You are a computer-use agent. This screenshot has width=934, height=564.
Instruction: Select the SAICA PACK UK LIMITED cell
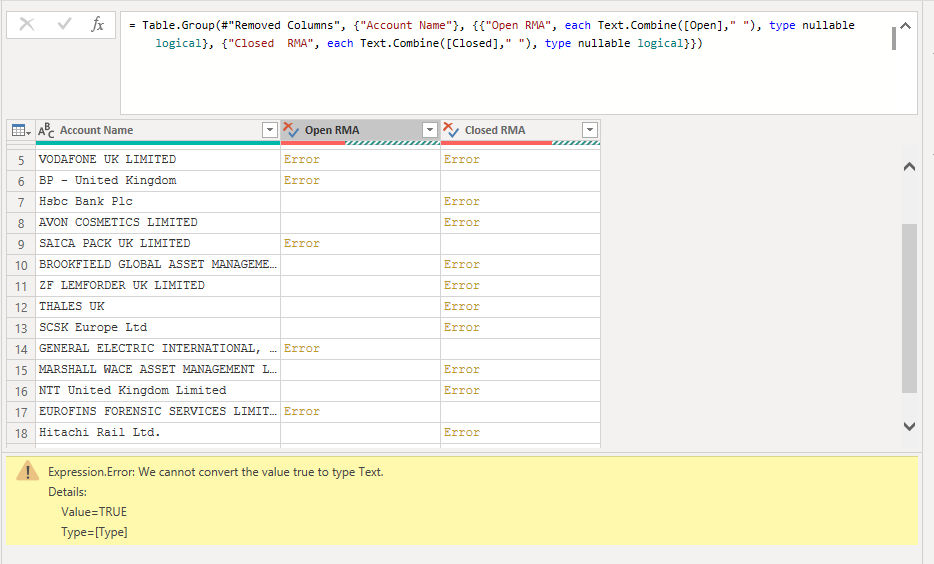[x=158, y=244]
